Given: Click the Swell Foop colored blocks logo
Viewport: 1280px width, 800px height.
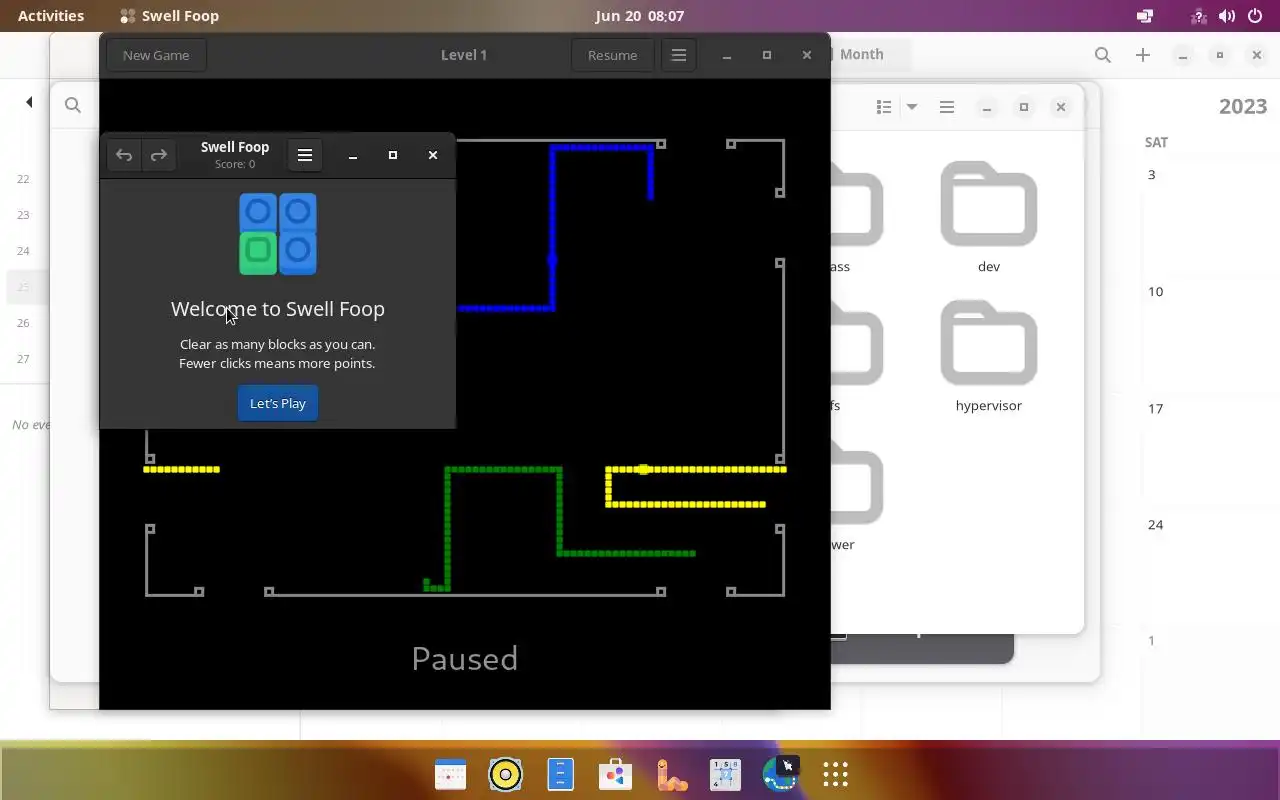Looking at the screenshot, I should tap(278, 234).
